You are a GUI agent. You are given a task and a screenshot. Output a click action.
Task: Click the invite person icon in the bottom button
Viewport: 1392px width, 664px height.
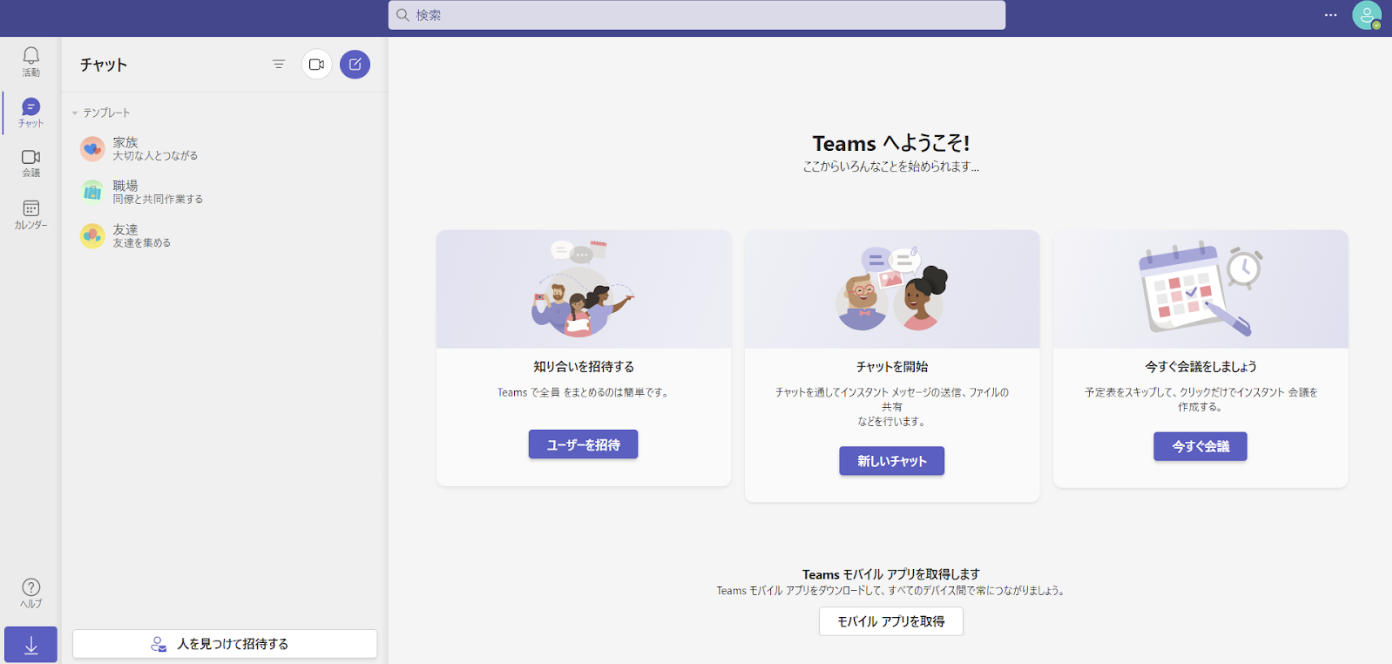pos(159,644)
